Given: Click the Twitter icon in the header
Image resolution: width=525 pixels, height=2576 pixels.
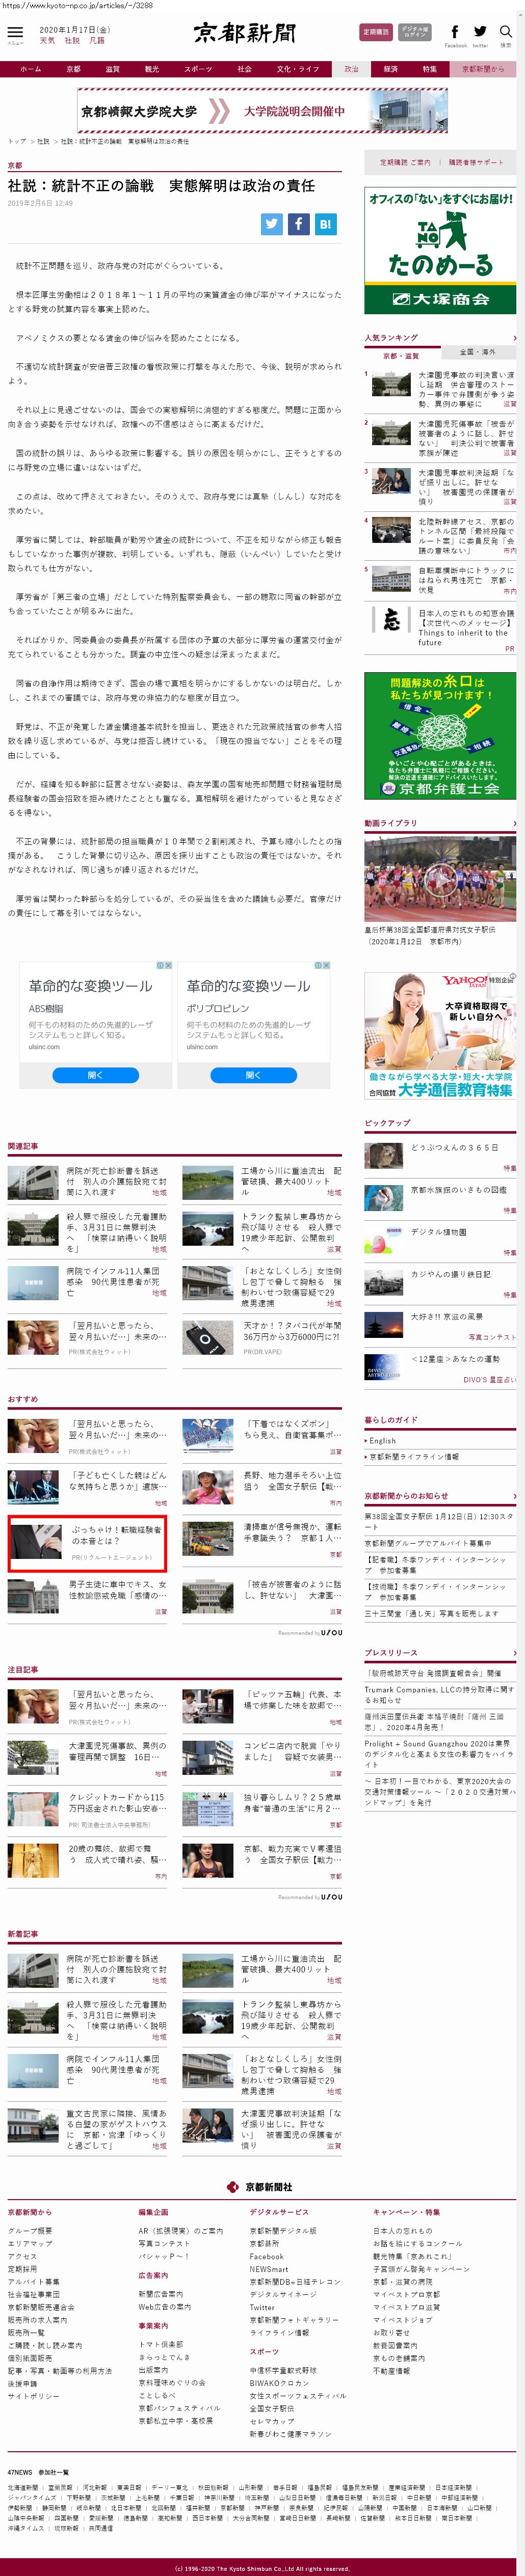Looking at the screenshot, I should point(480,32).
